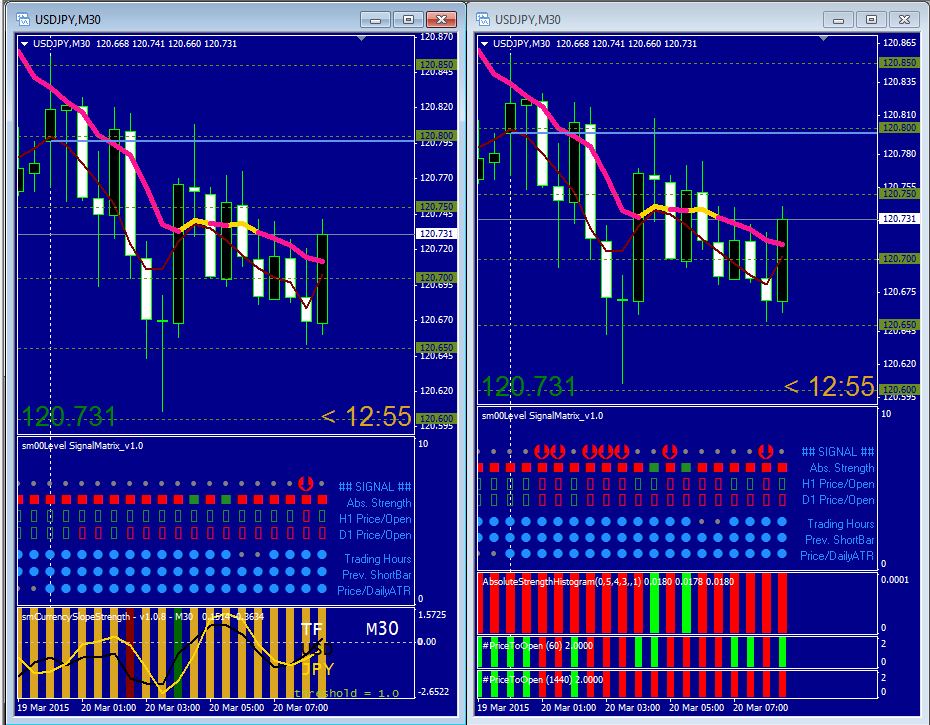Image resolution: width=930 pixels, height=725 pixels.
Task: Maximize the left USDJPY,M30 window
Action: pyautogui.click(x=408, y=20)
